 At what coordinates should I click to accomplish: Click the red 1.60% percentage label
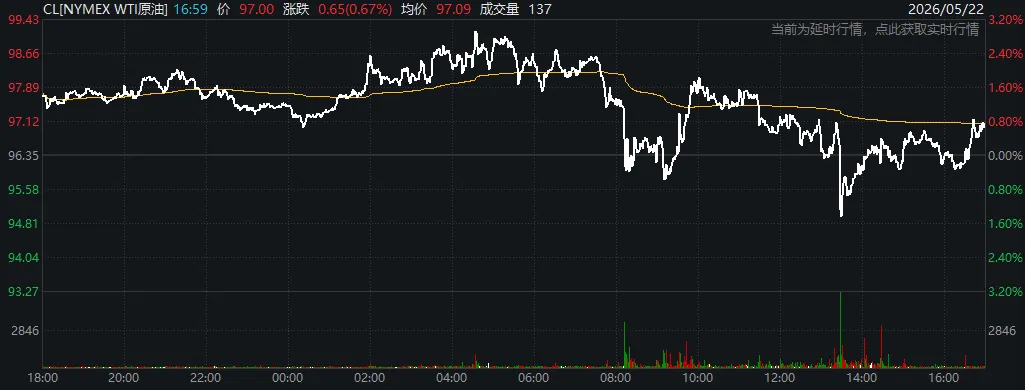[1006, 88]
